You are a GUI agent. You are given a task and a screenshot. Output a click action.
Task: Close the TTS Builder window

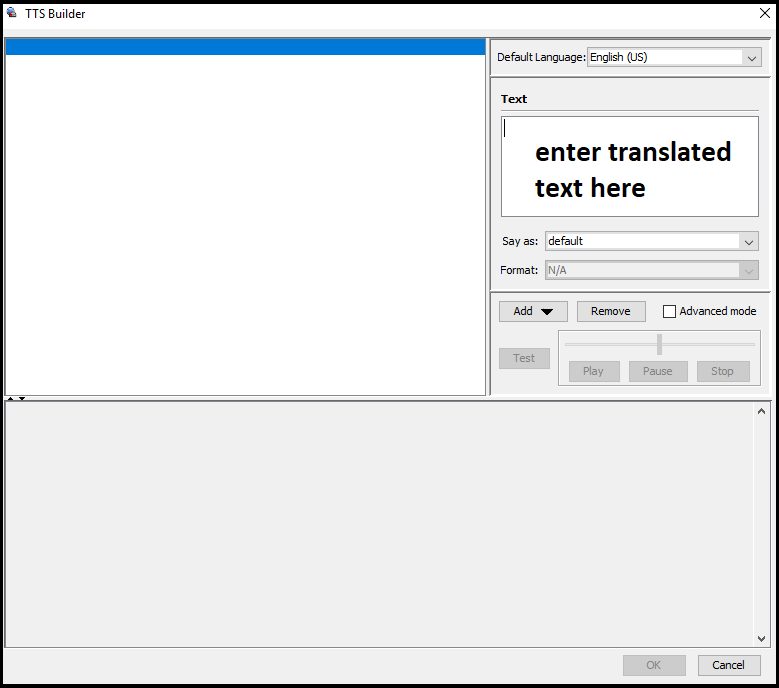(x=765, y=13)
